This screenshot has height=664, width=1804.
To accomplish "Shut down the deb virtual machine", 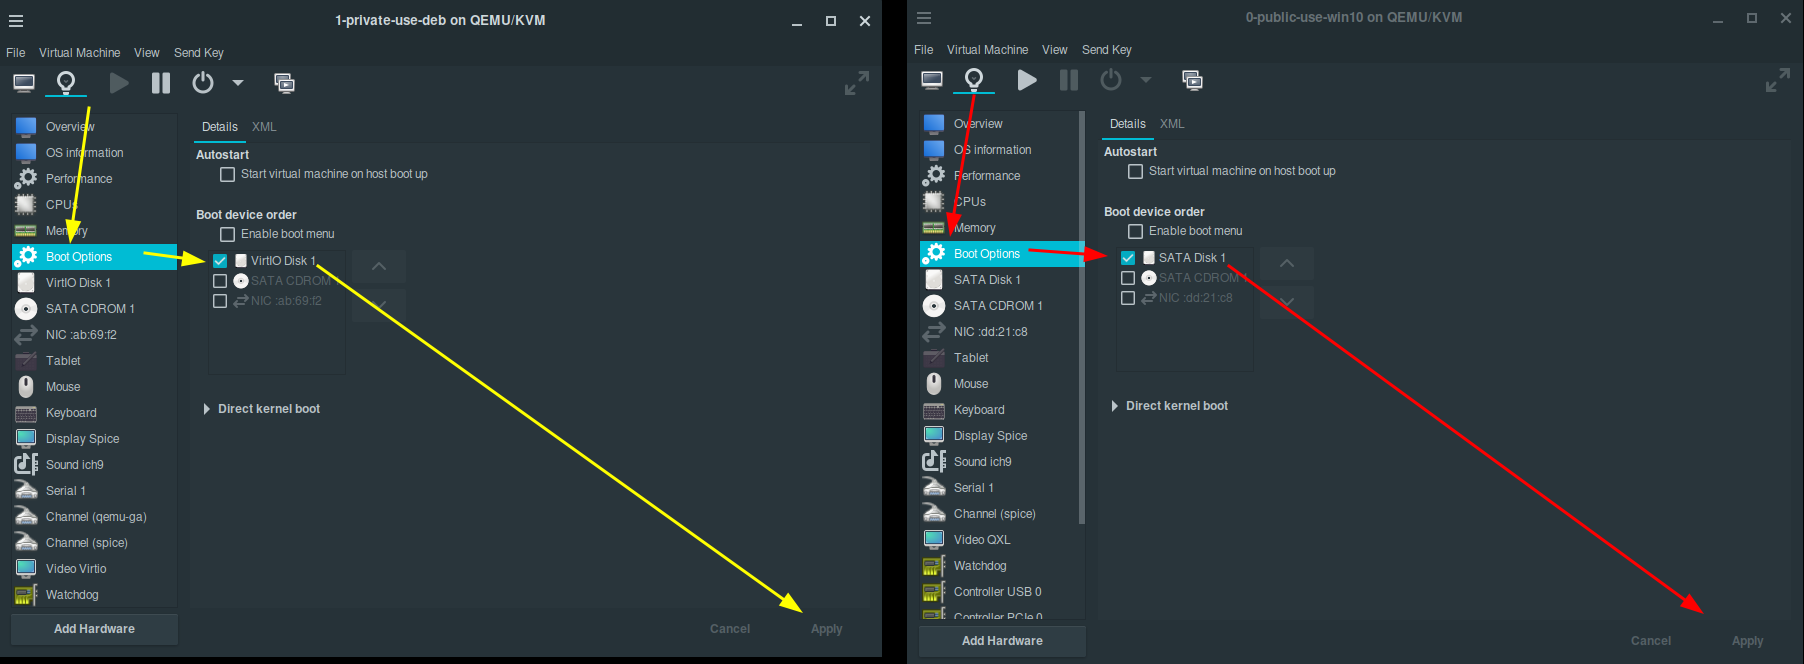I will (203, 83).
